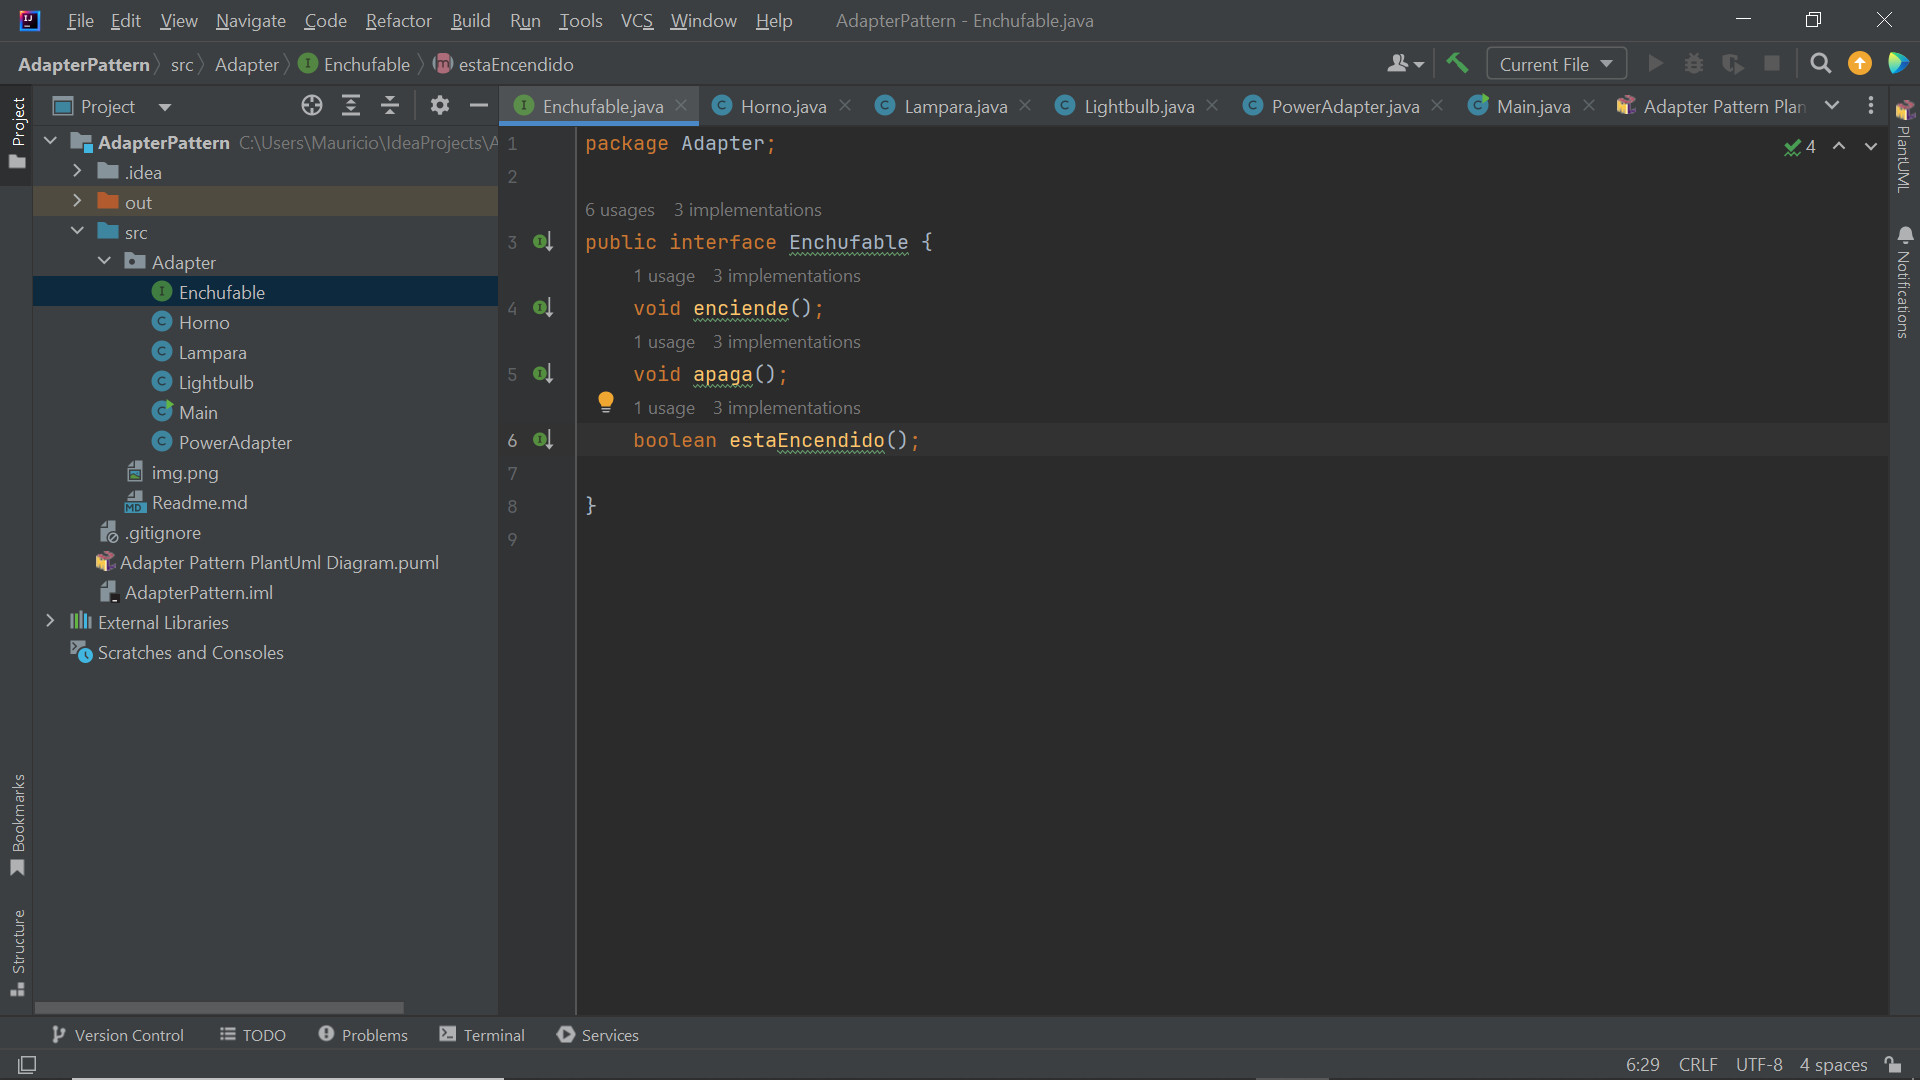Expand the .idea folder

click(77, 171)
